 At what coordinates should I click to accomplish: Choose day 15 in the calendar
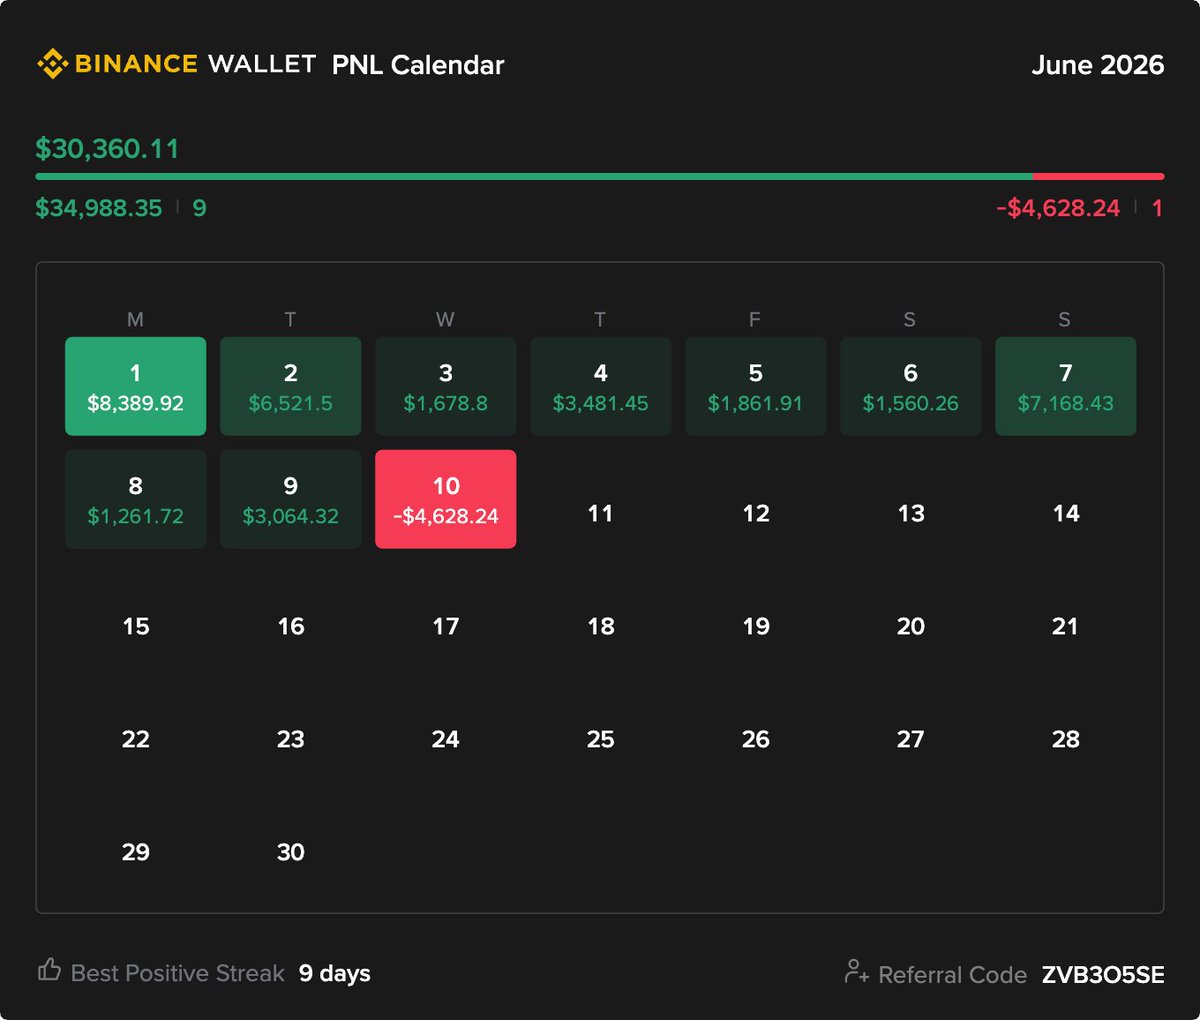[136, 626]
